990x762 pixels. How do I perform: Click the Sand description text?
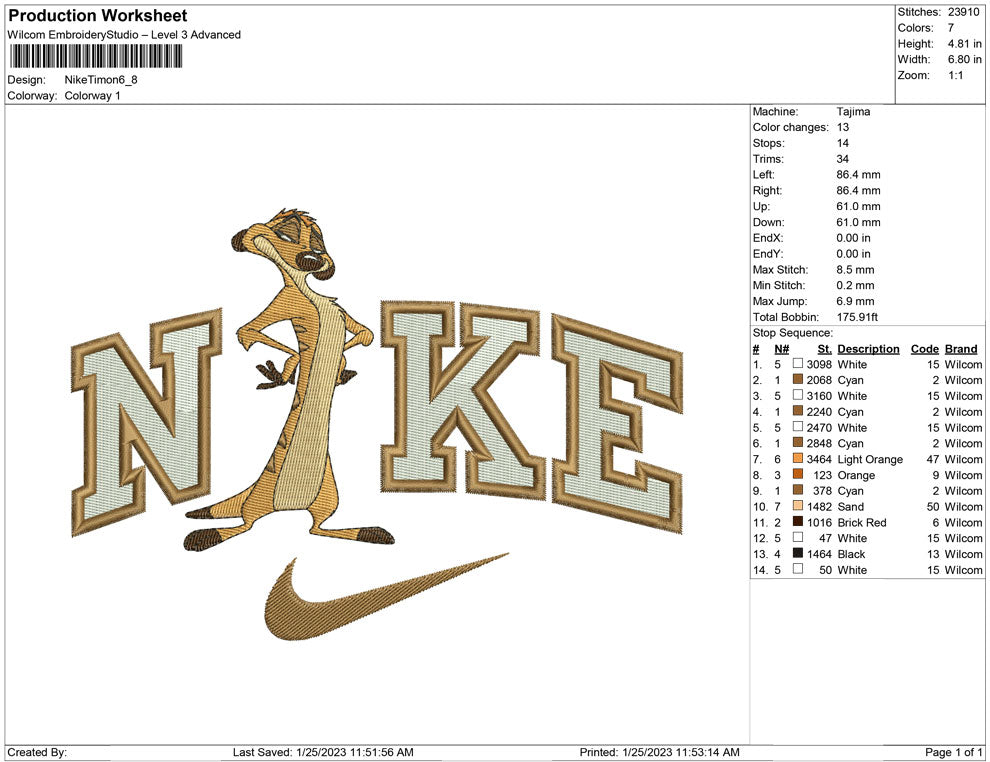pyautogui.click(x=850, y=506)
